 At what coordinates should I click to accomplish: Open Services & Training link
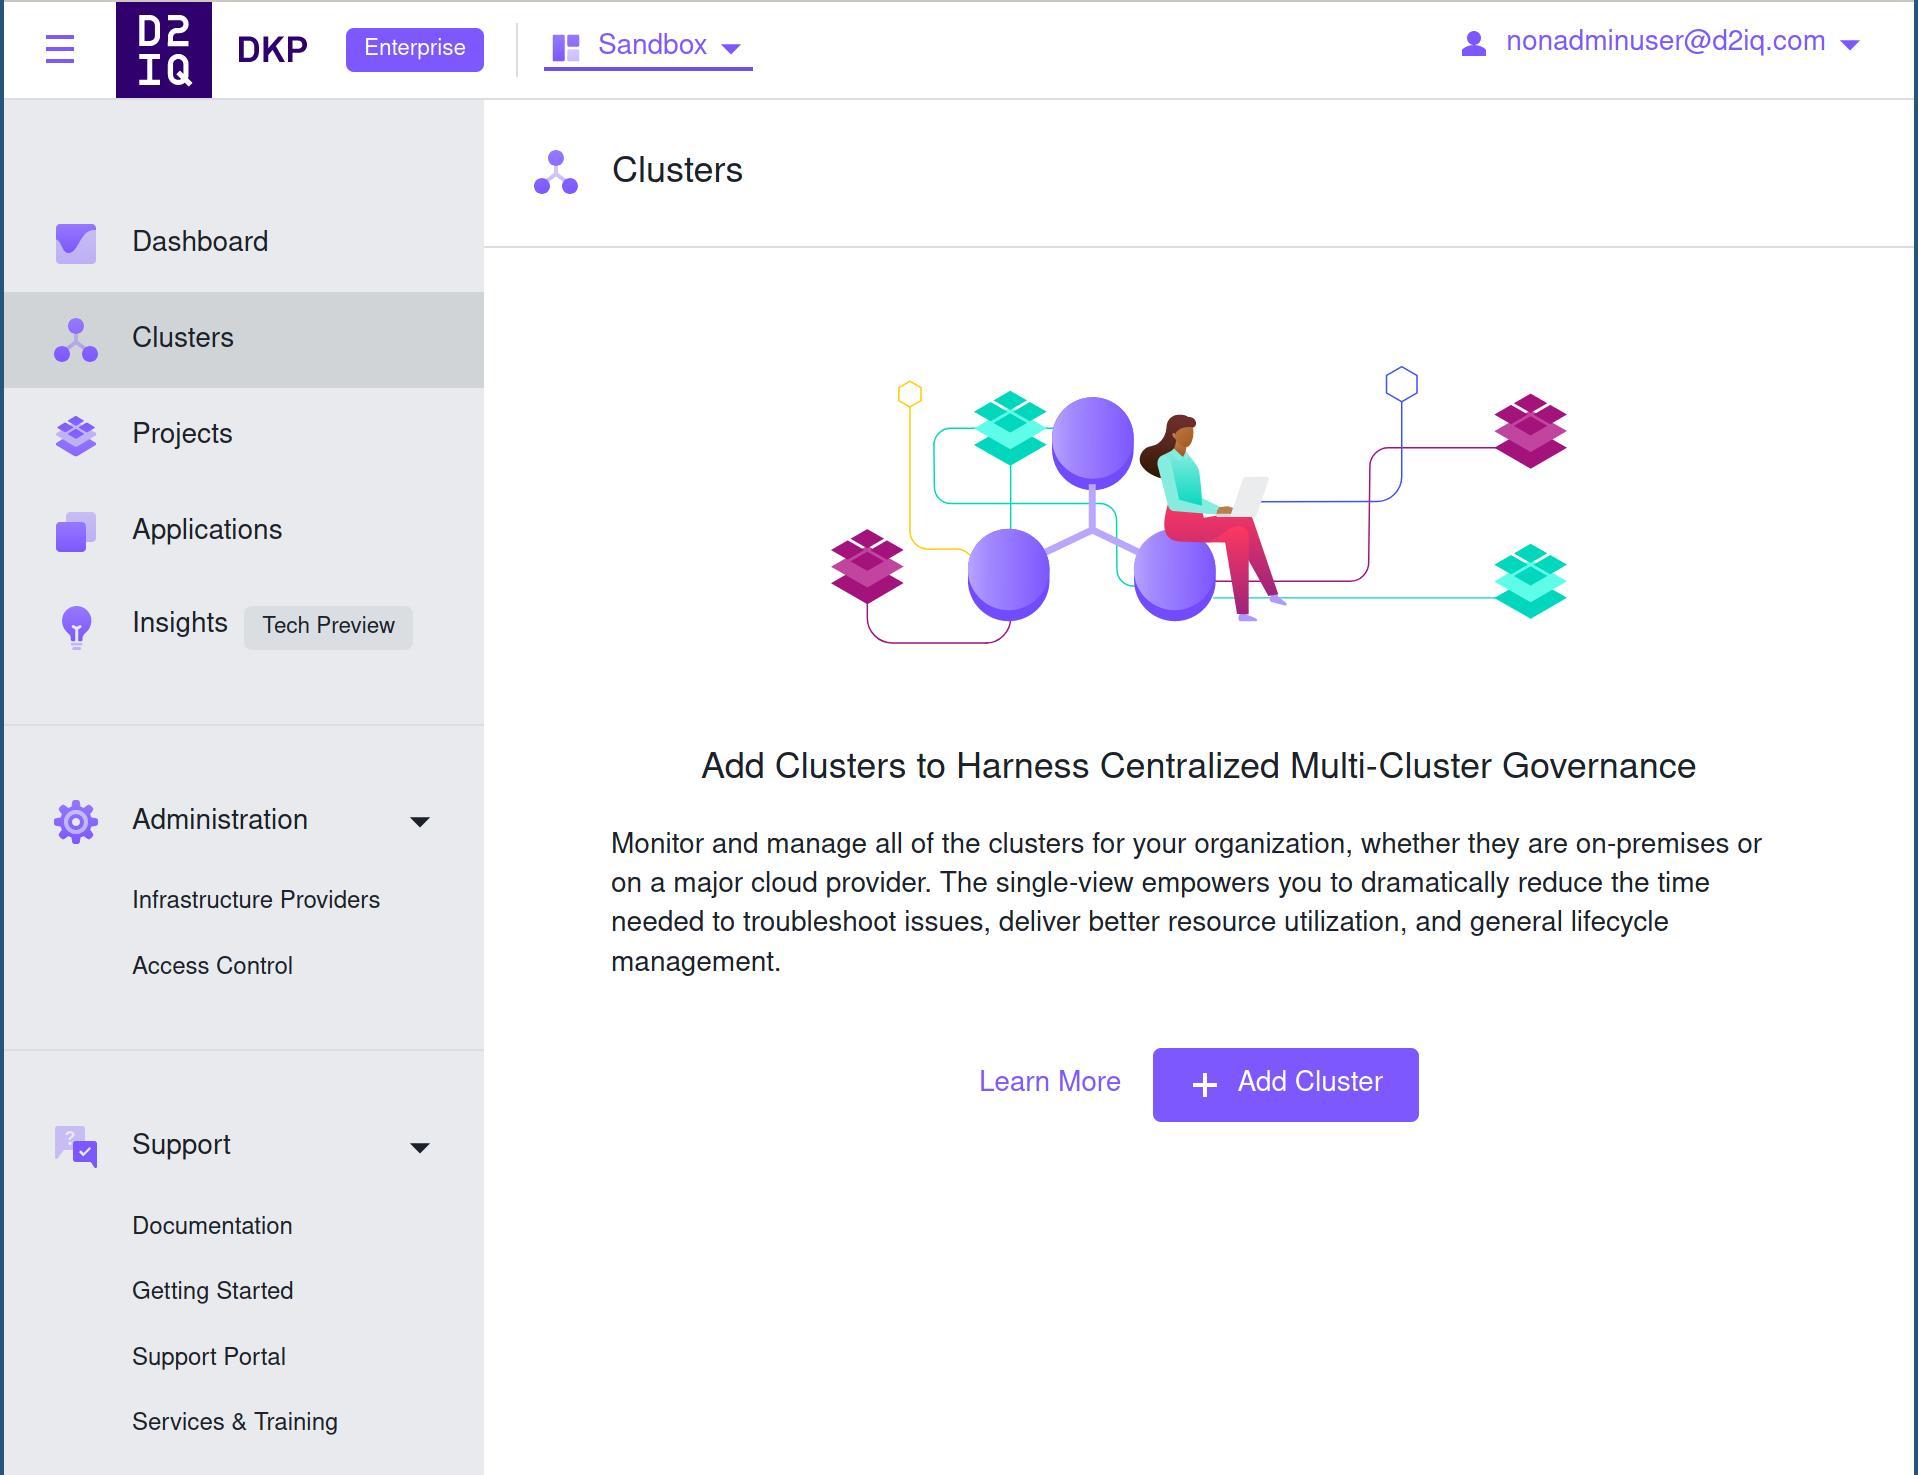235,1422
